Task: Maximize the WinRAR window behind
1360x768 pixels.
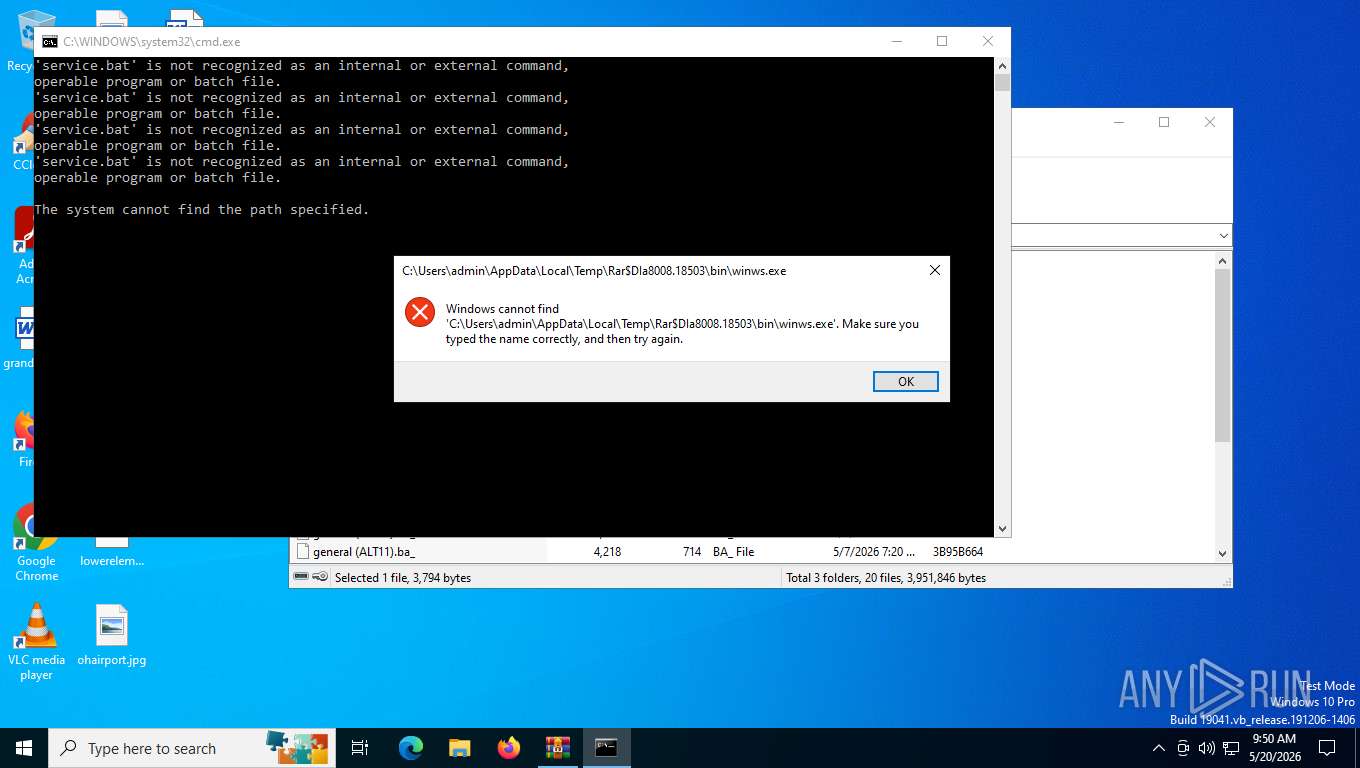Action: tap(1163, 122)
